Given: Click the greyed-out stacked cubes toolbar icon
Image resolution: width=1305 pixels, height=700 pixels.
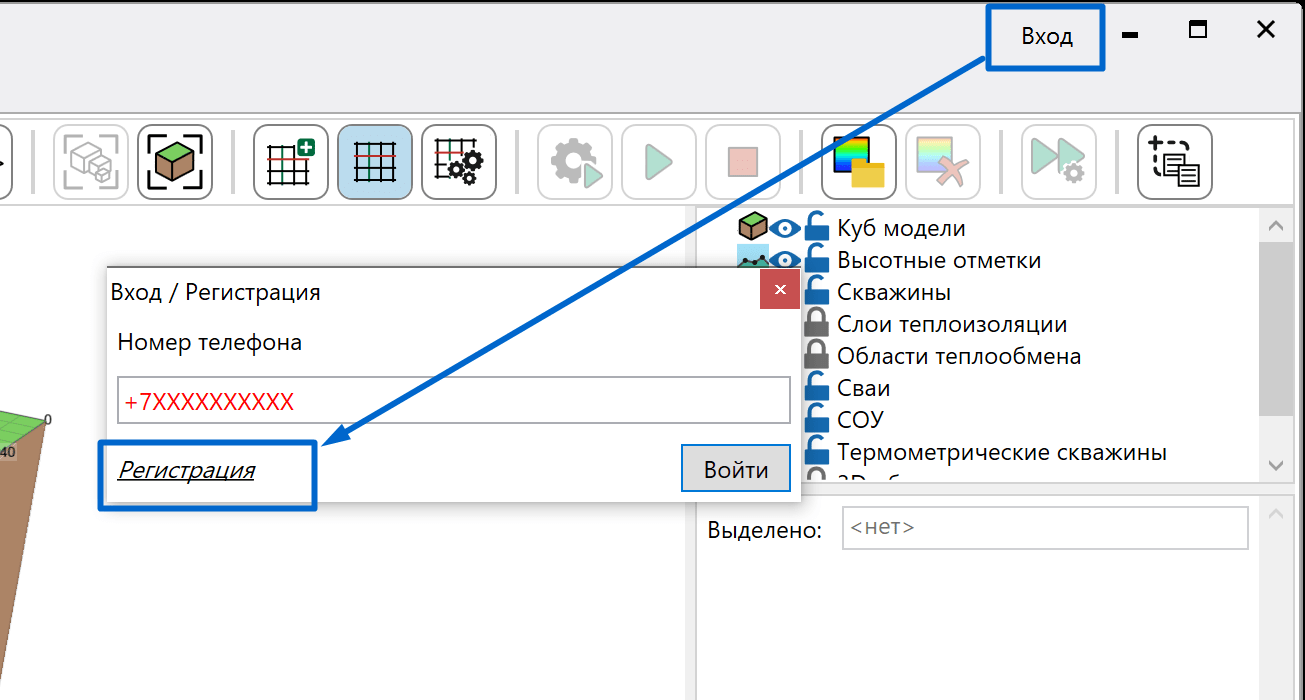Looking at the screenshot, I should 91,162.
